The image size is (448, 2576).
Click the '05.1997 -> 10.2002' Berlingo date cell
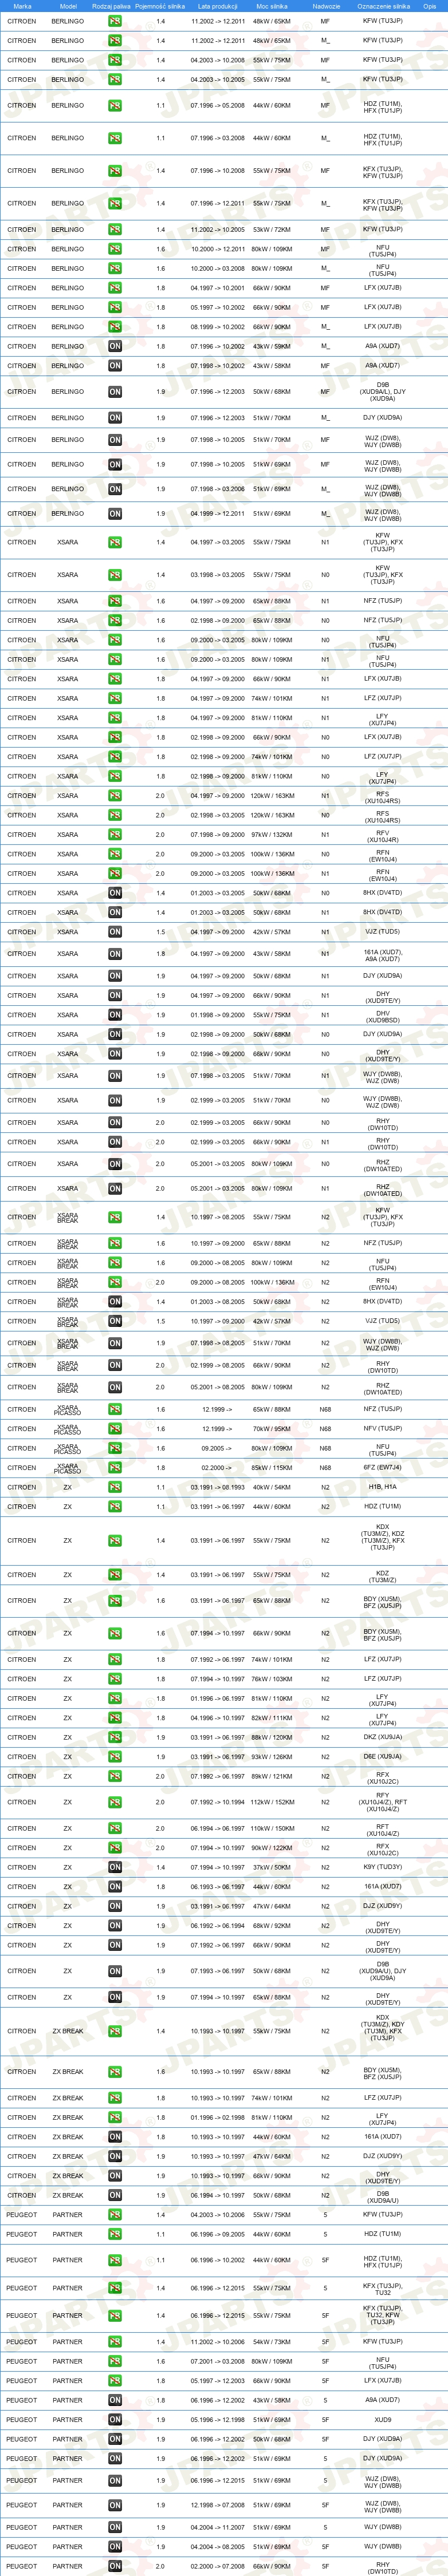[x=218, y=308]
